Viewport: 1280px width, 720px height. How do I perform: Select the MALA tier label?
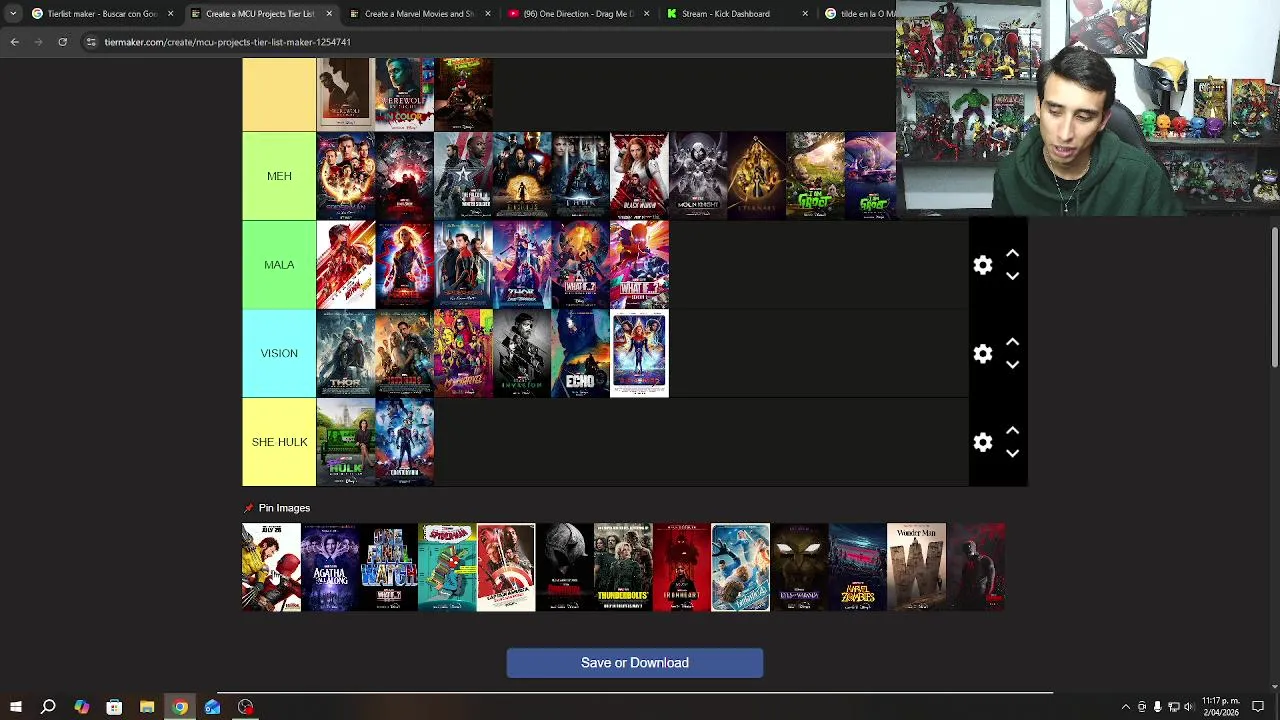point(279,265)
